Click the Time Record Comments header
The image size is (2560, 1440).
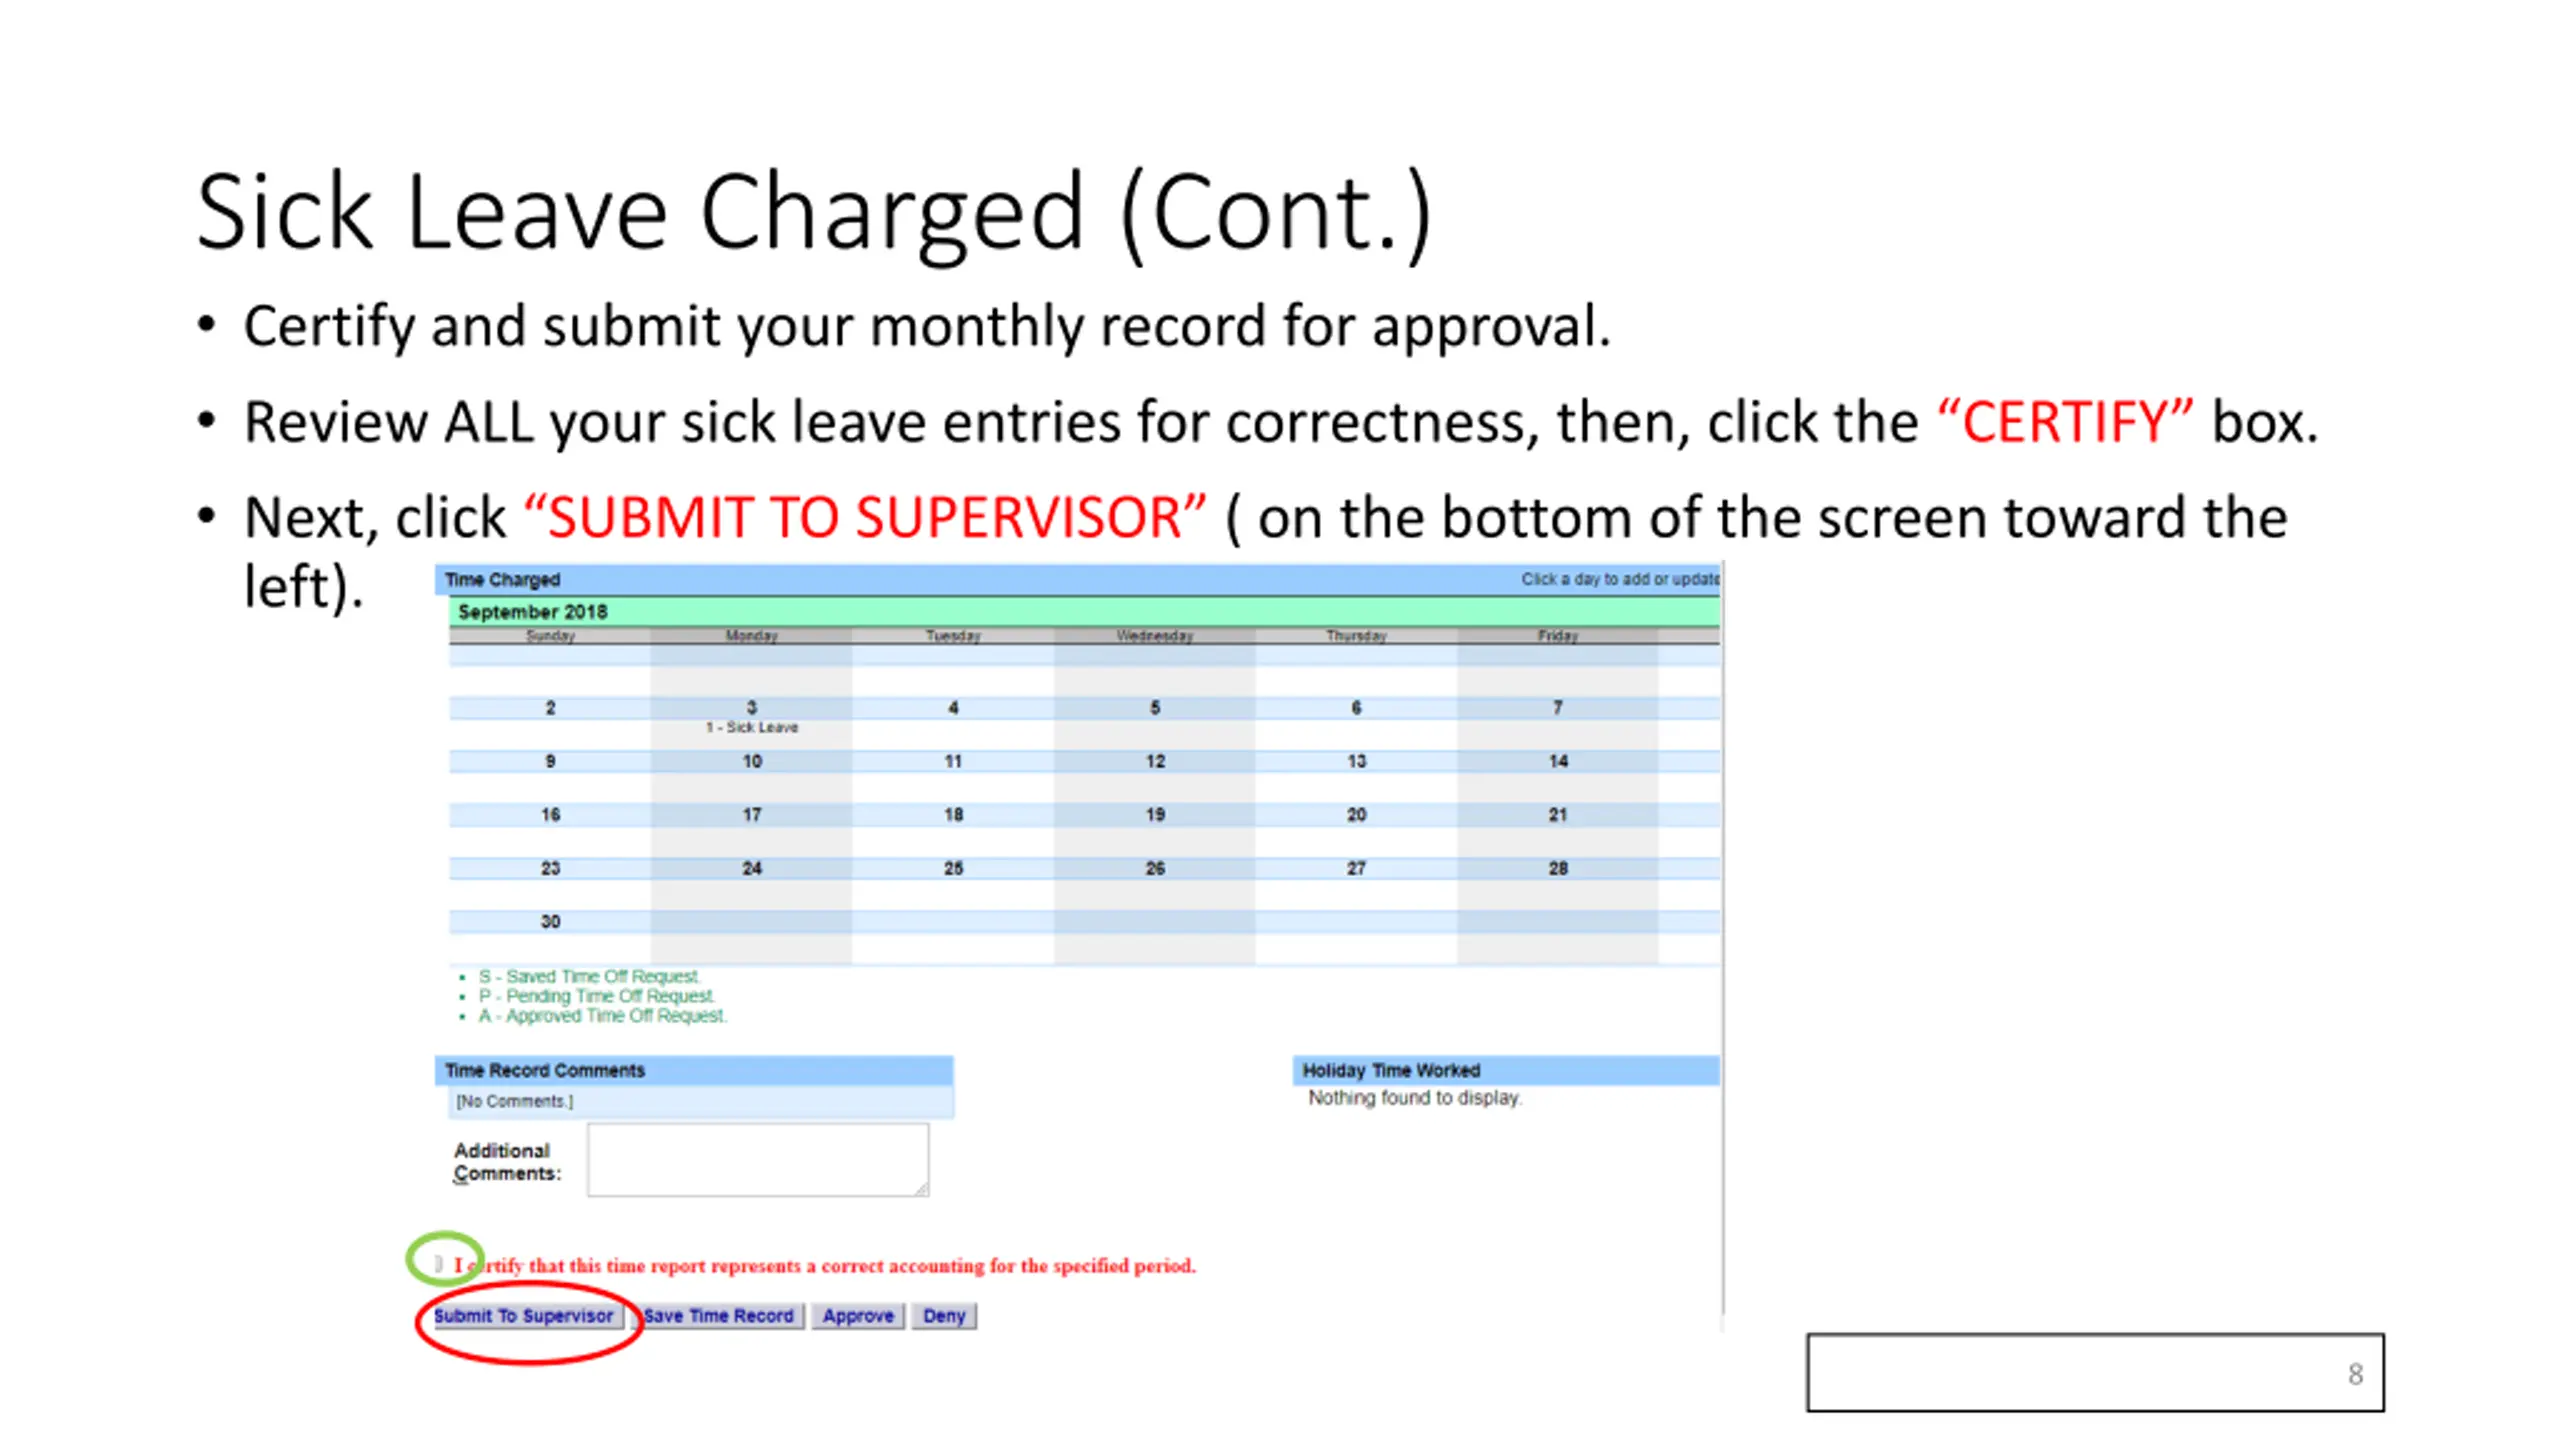694,1071
